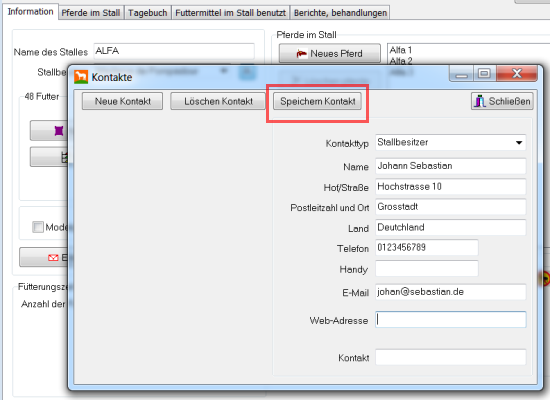Toggle the Mode checkbox in main window

[38, 227]
